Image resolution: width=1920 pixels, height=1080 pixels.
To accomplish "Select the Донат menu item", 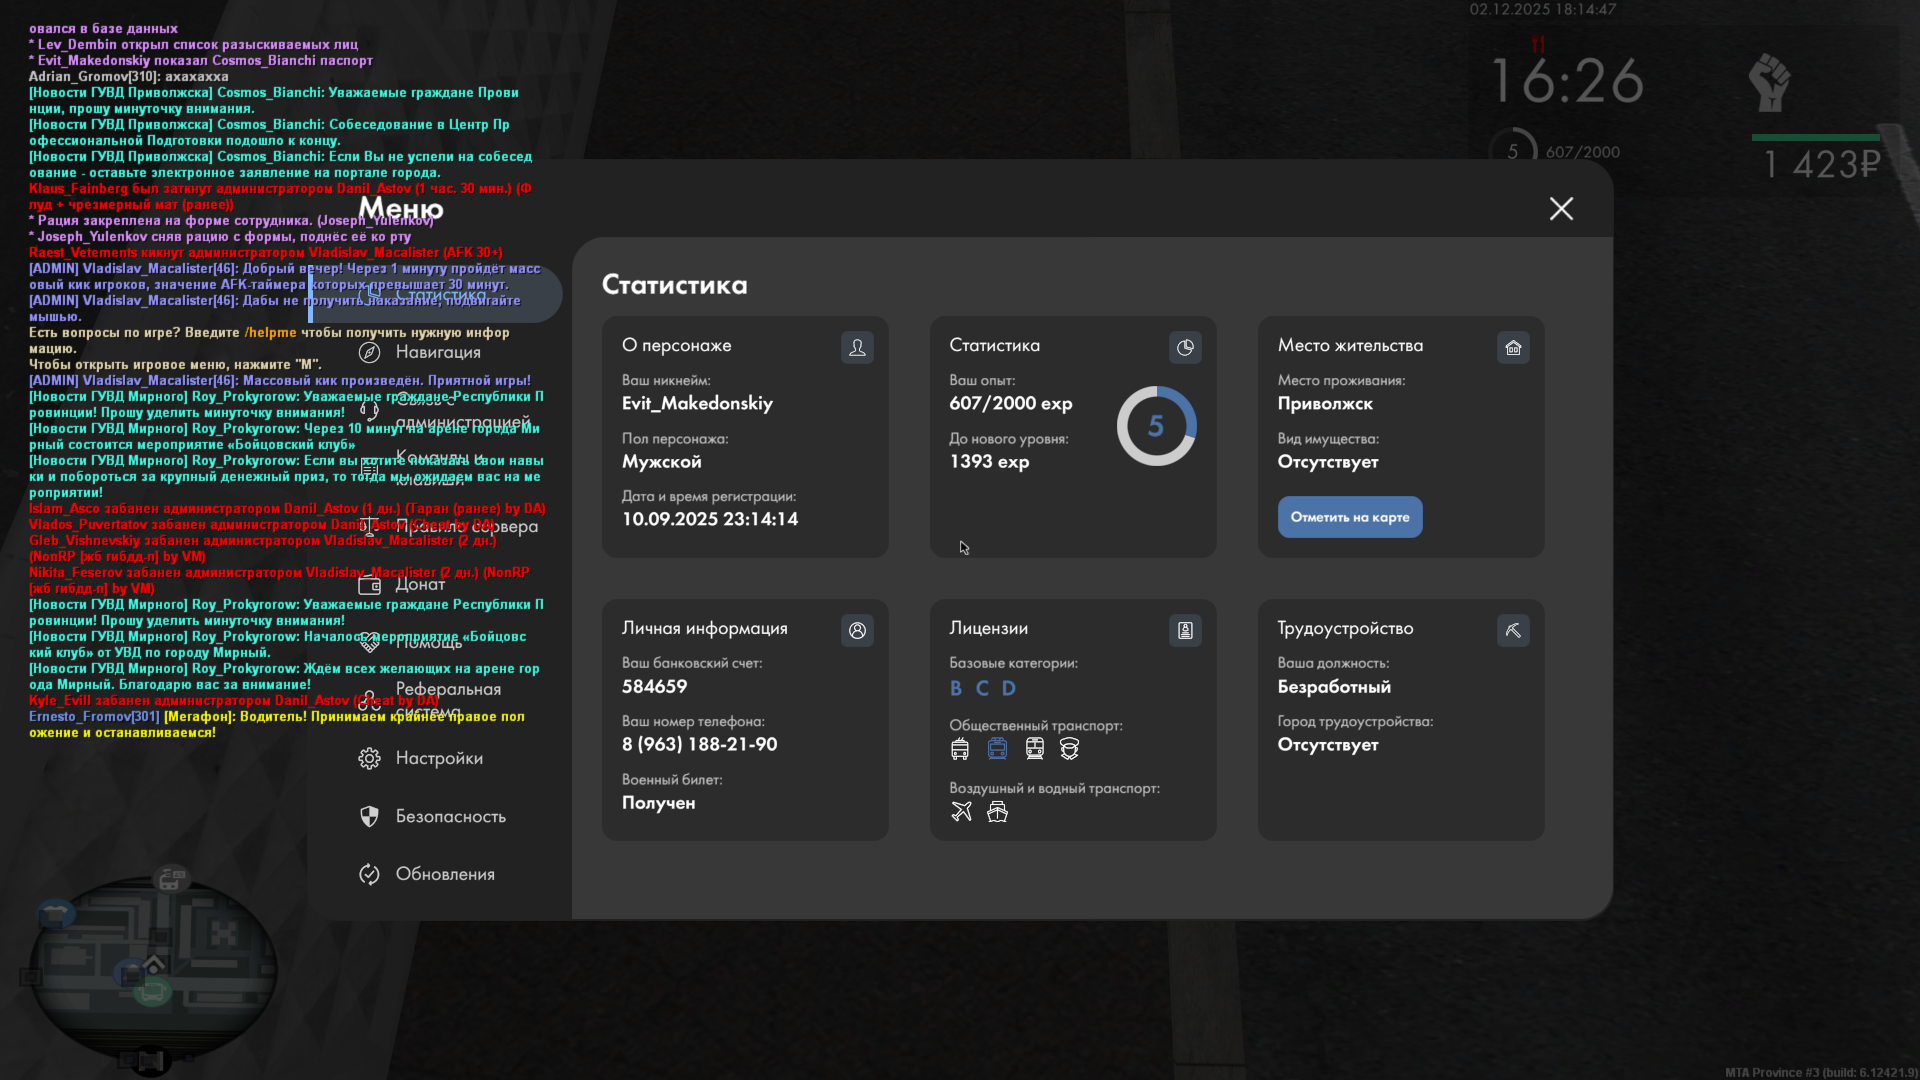I will [x=419, y=584].
